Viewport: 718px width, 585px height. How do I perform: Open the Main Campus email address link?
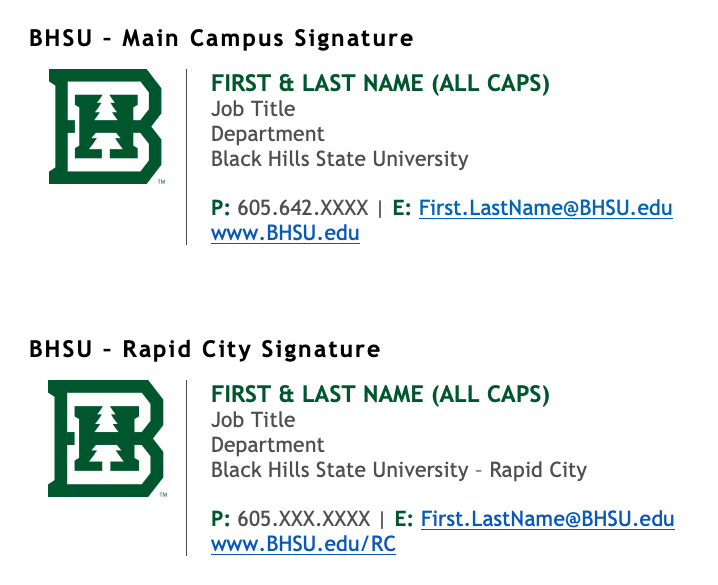click(x=545, y=208)
